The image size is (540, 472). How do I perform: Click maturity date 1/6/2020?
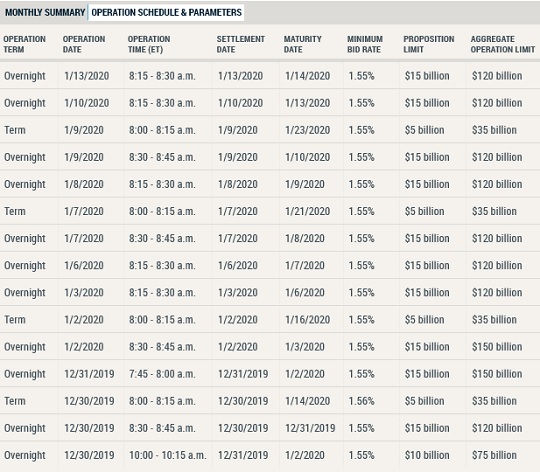pyautogui.click(x=305, y=293)
